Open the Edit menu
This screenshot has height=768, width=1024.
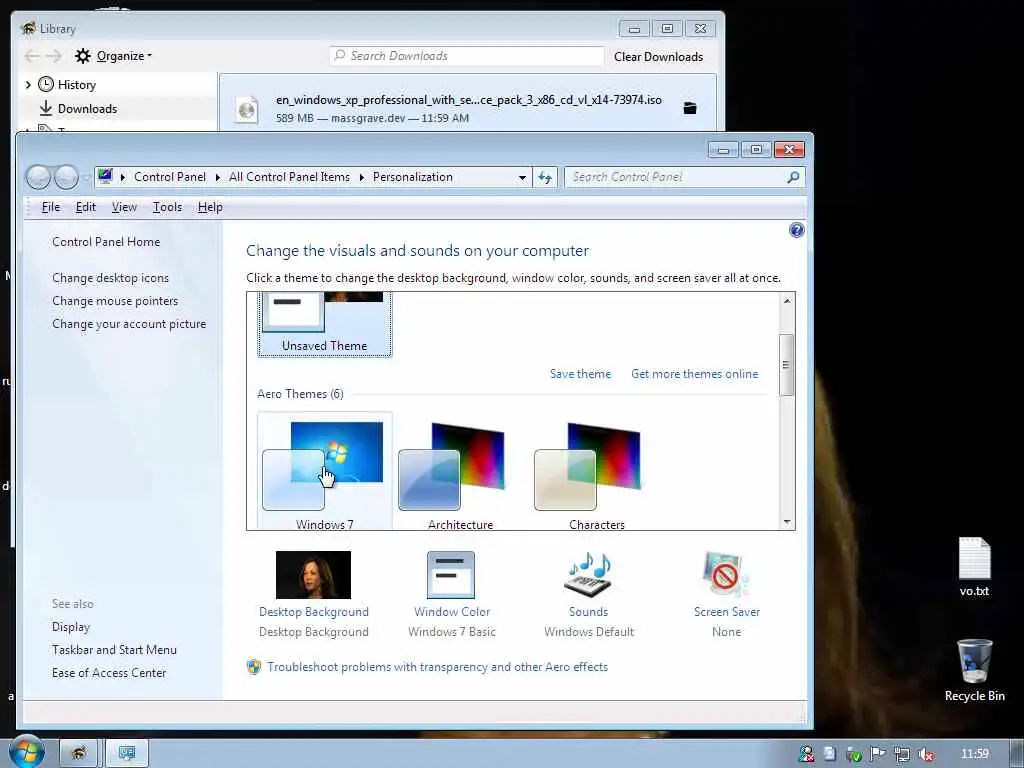(86, 207)
